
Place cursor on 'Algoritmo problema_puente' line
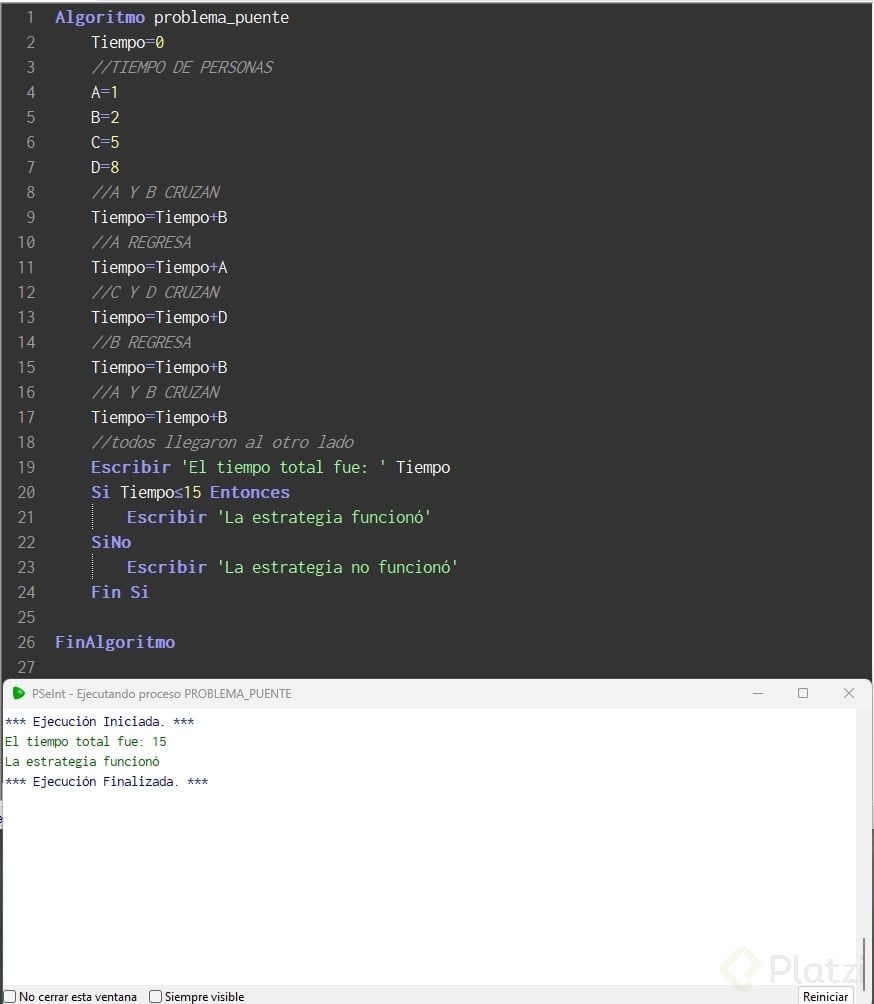(172, 17)
